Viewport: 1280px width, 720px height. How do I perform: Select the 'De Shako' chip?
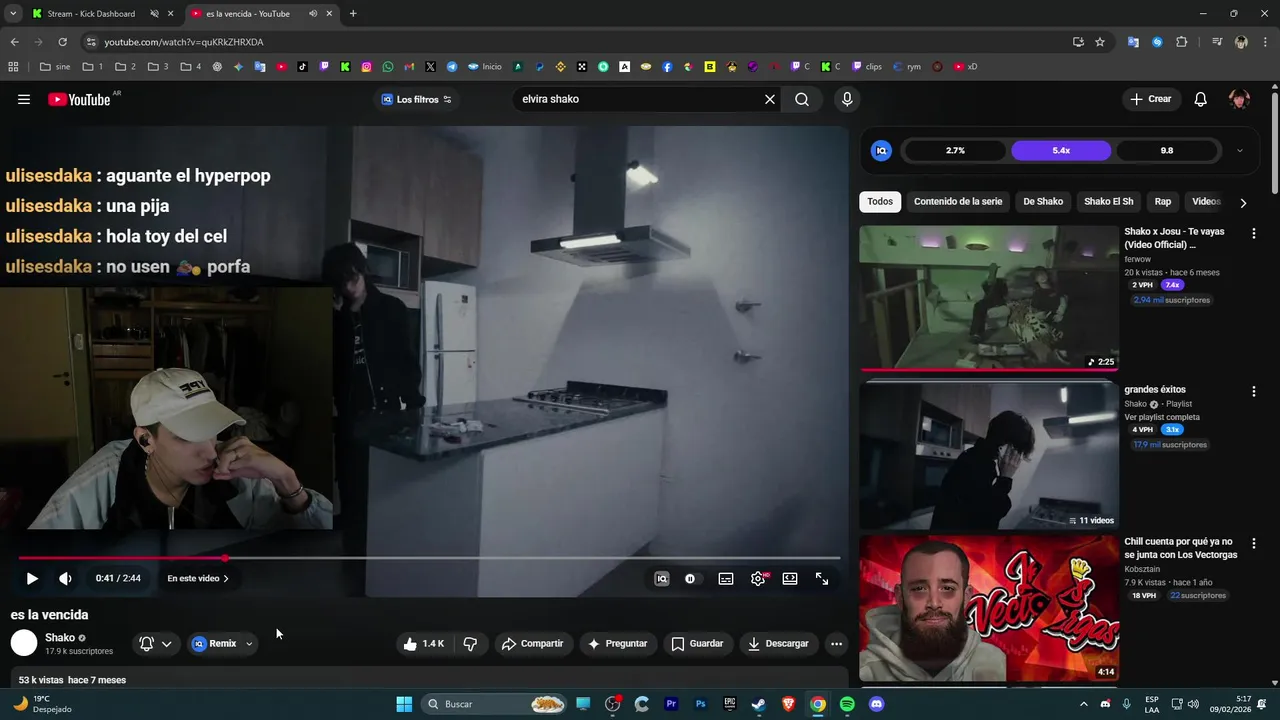click(x=1043, y=201)
